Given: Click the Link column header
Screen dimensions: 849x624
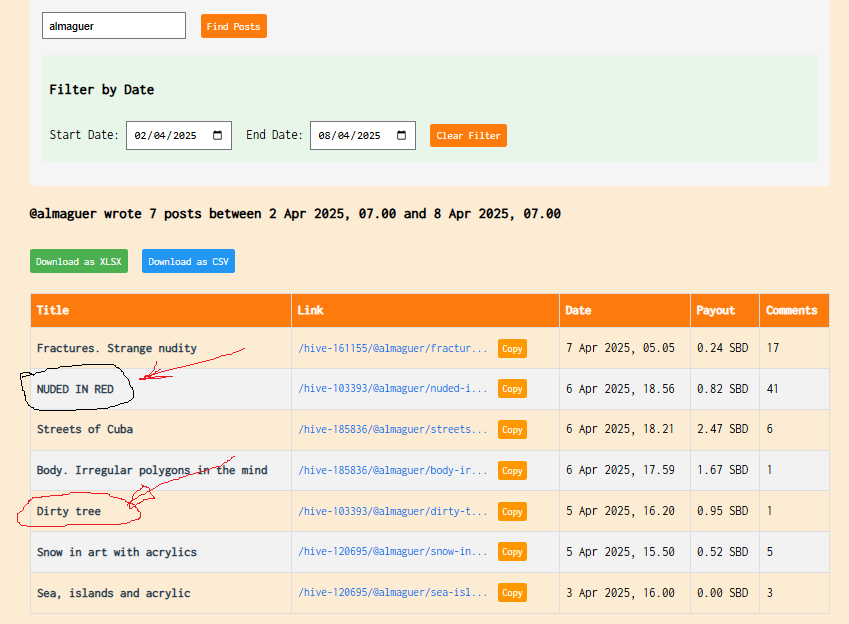Looking at the screenshot, I should coord(425,310).
